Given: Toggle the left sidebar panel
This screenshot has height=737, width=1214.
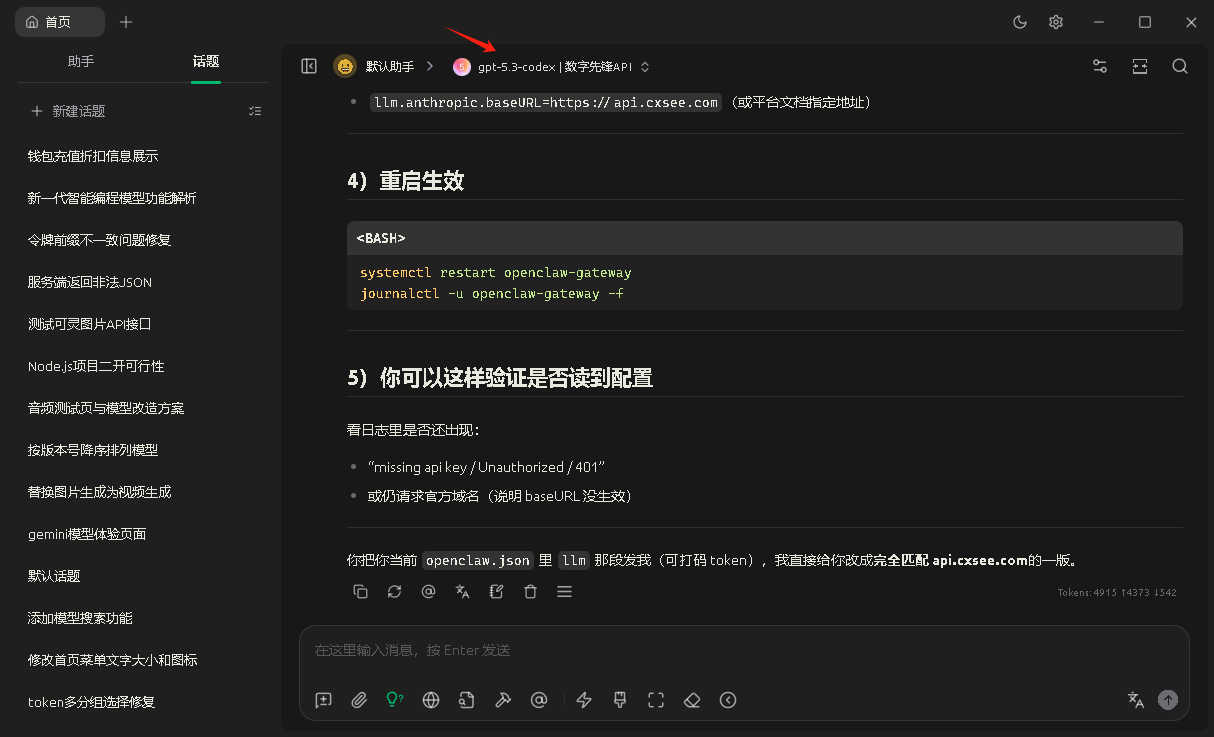Looking at the screenshot, I should [x=309, y=66].
